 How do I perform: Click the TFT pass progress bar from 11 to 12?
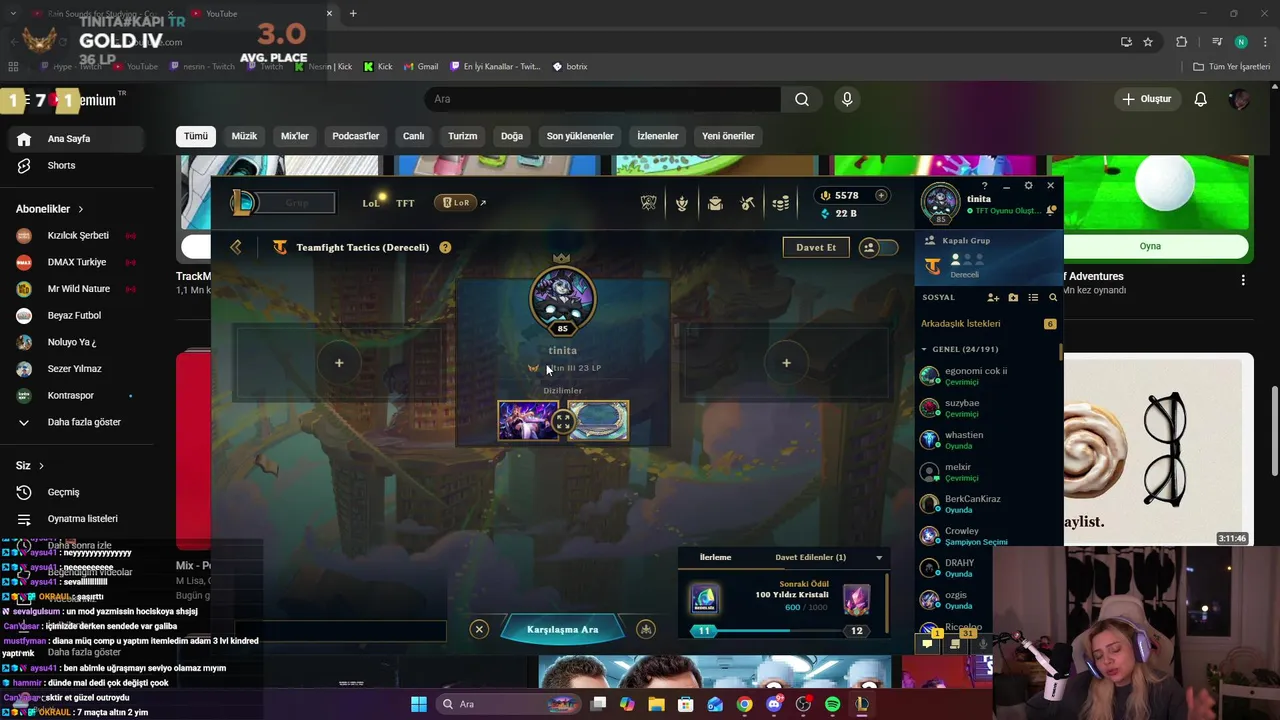[x=780, y=631]
